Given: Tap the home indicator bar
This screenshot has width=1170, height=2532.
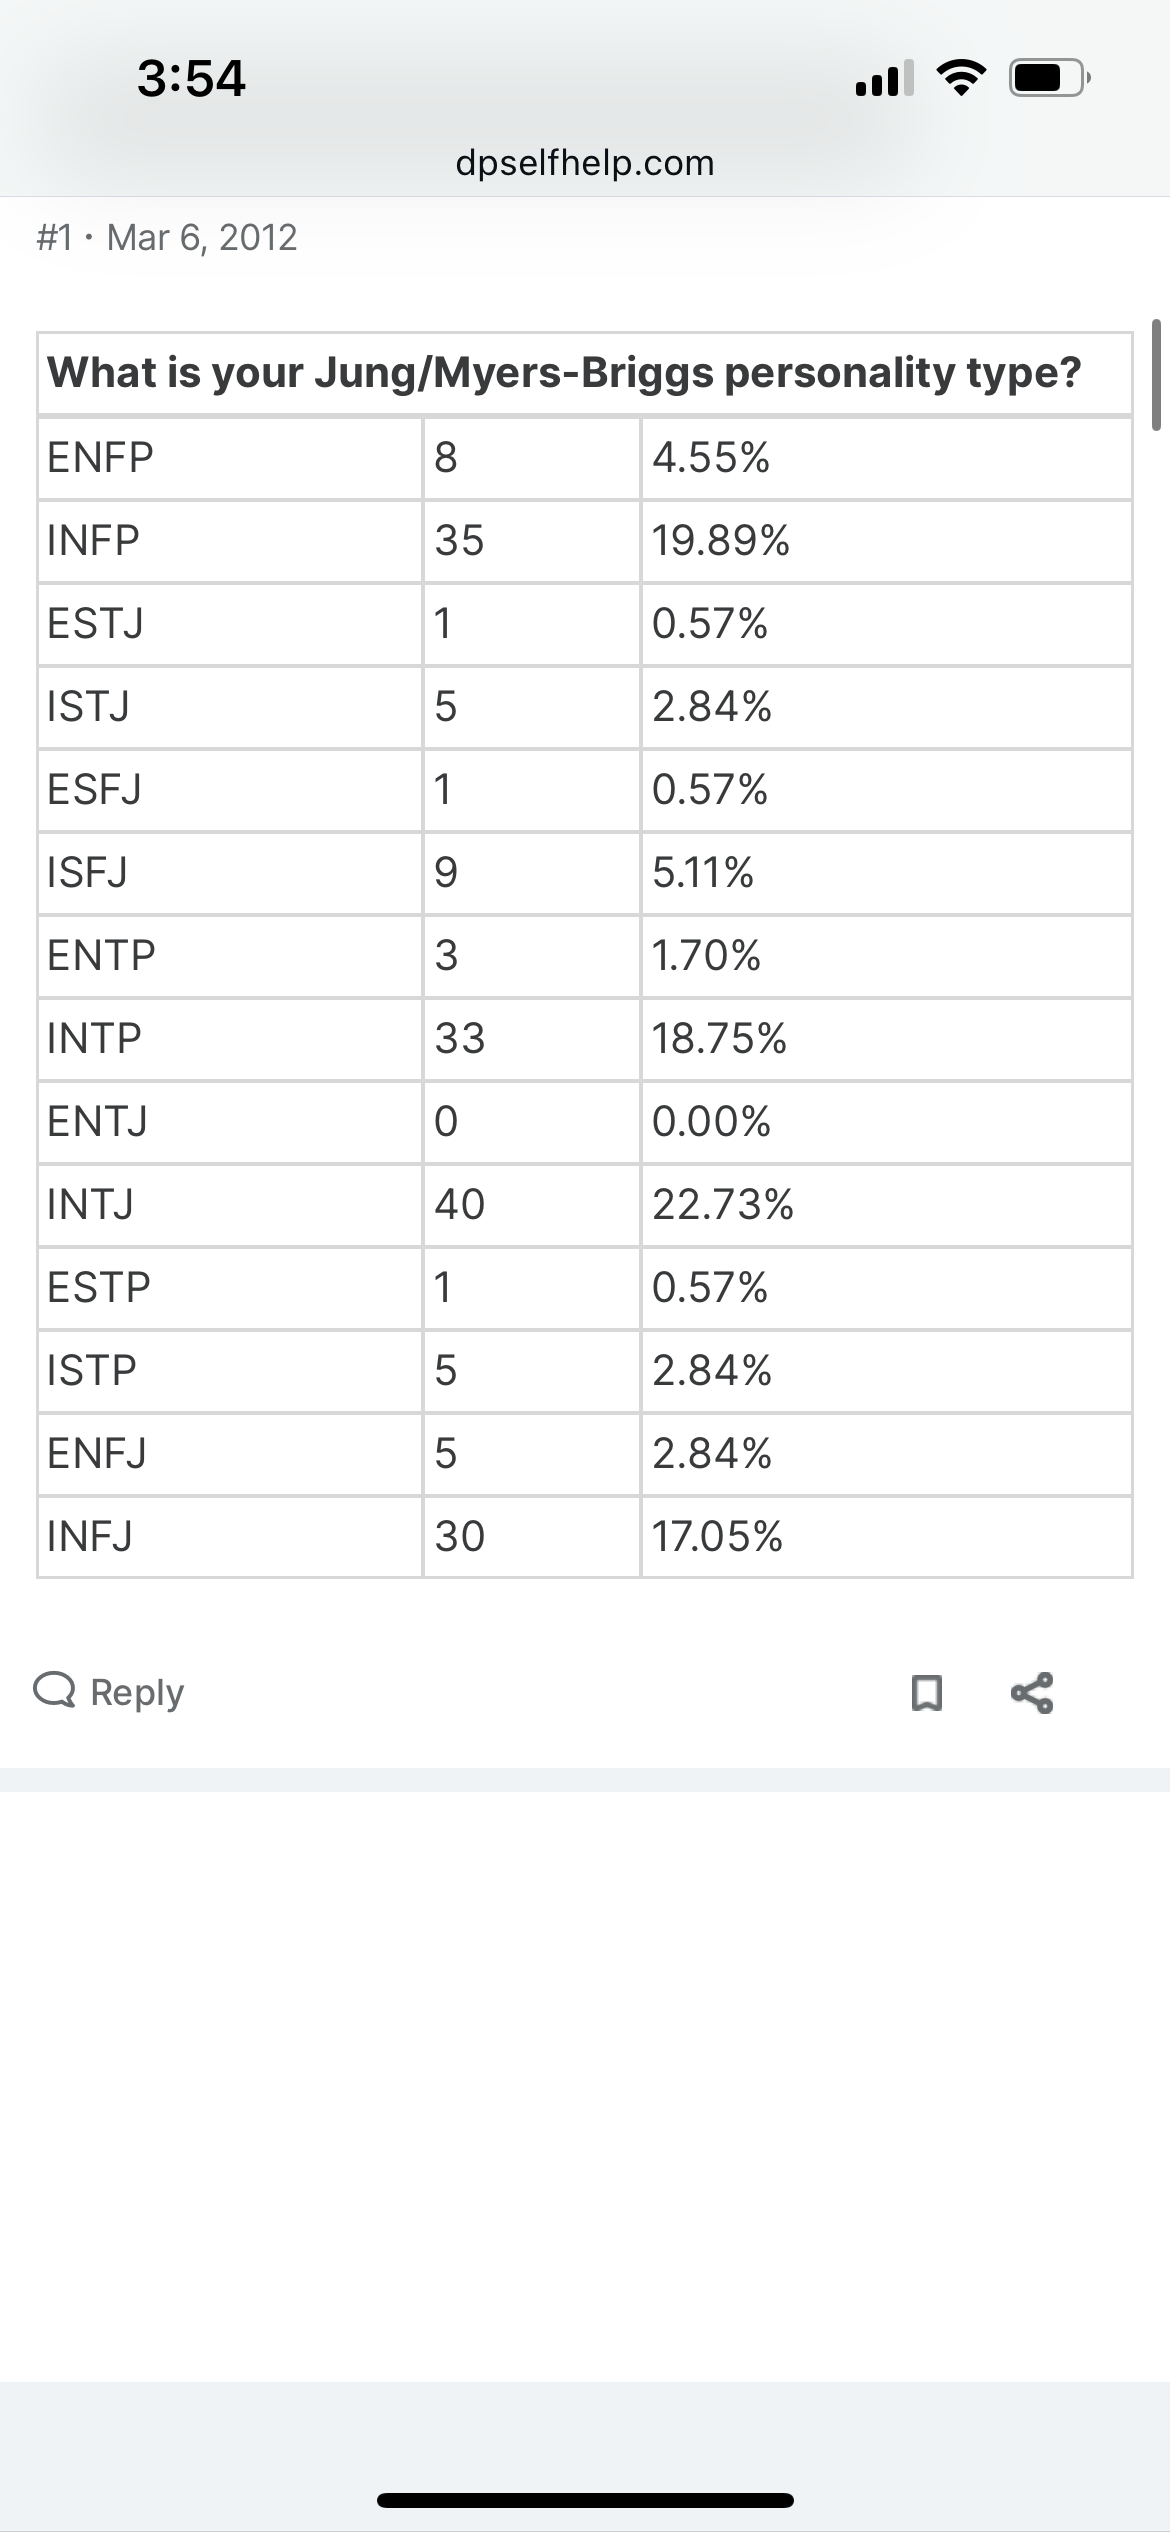Looking at the screenshot, I should (585, 2500).
